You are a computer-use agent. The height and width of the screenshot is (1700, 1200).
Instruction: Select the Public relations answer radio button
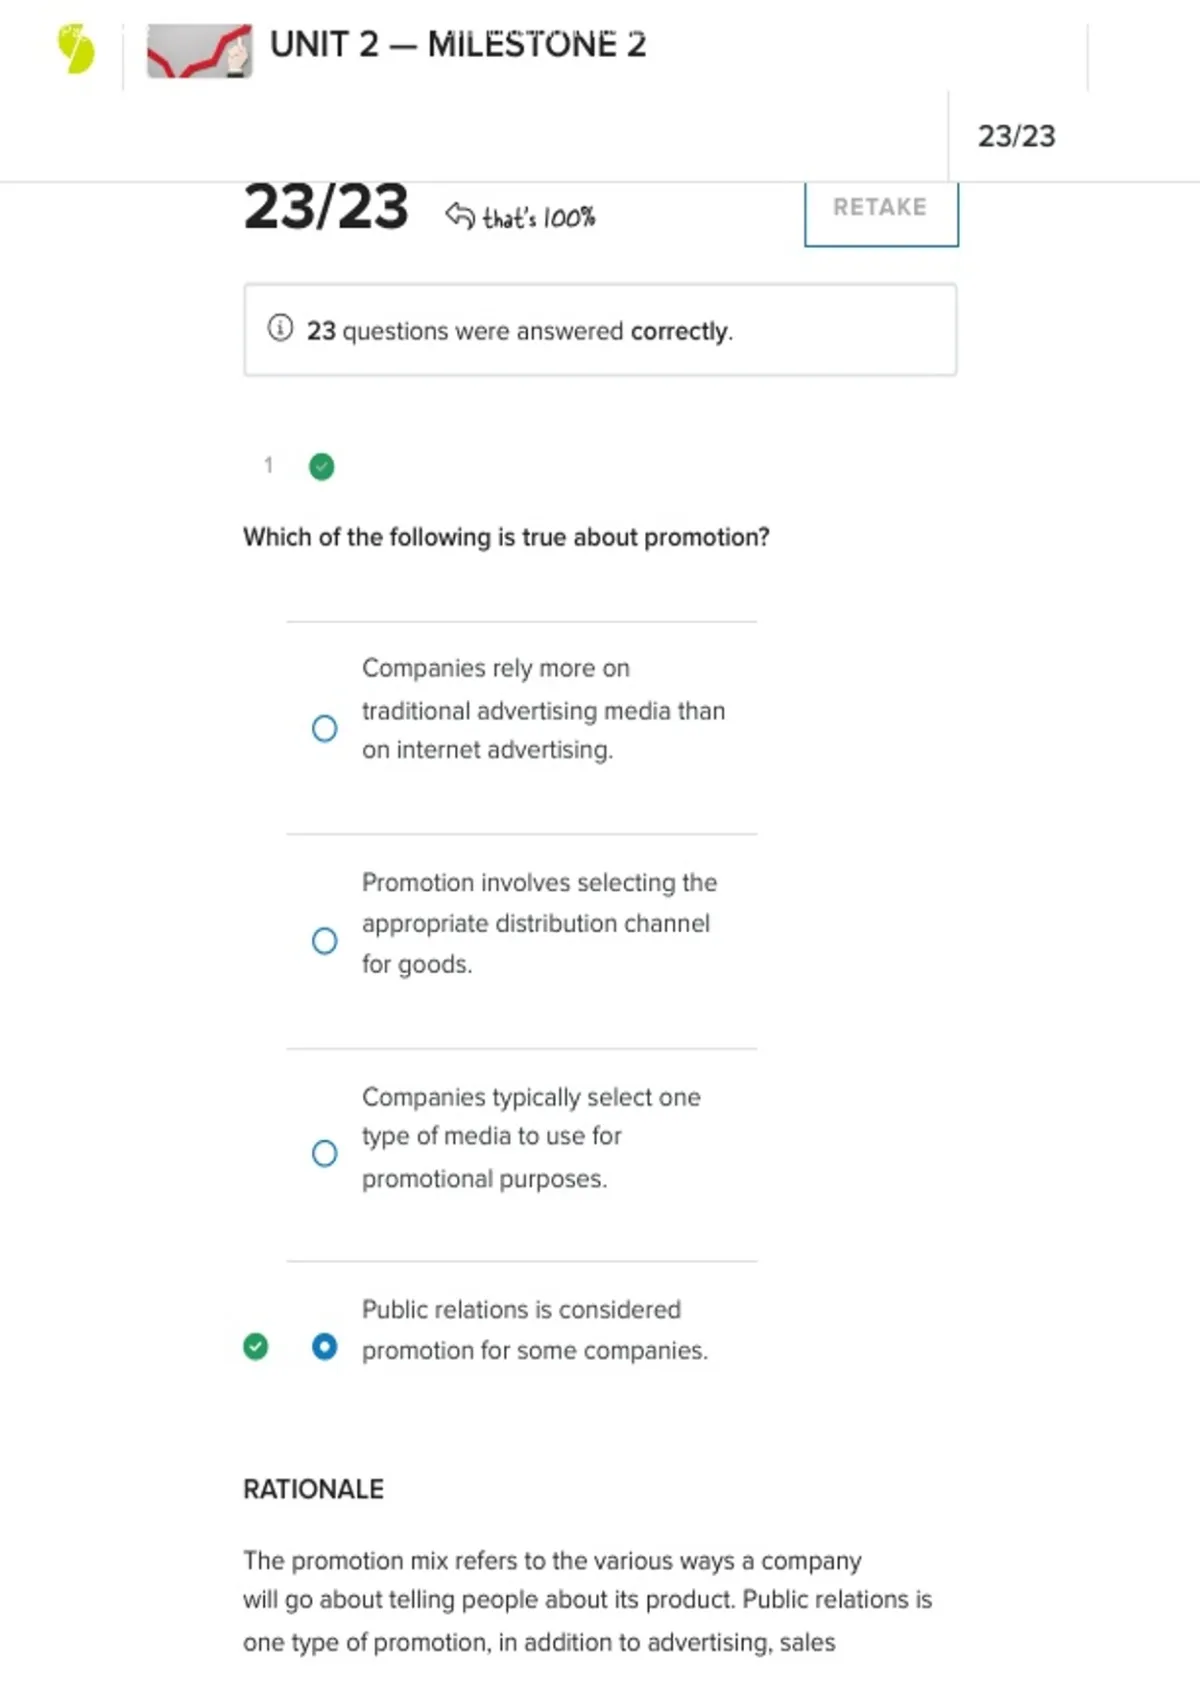tap(324, 1347)
